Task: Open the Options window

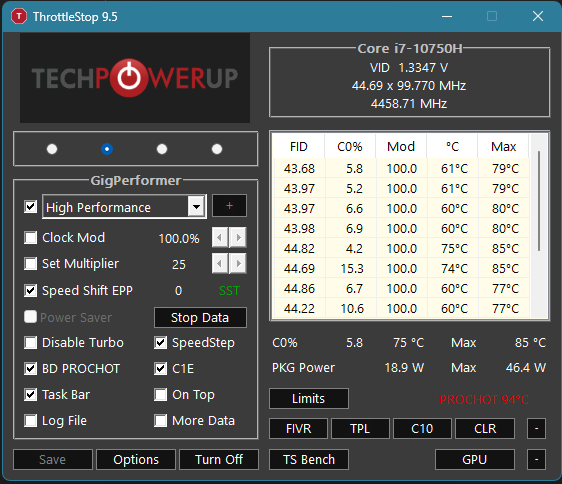Action: tap(136, 460)
